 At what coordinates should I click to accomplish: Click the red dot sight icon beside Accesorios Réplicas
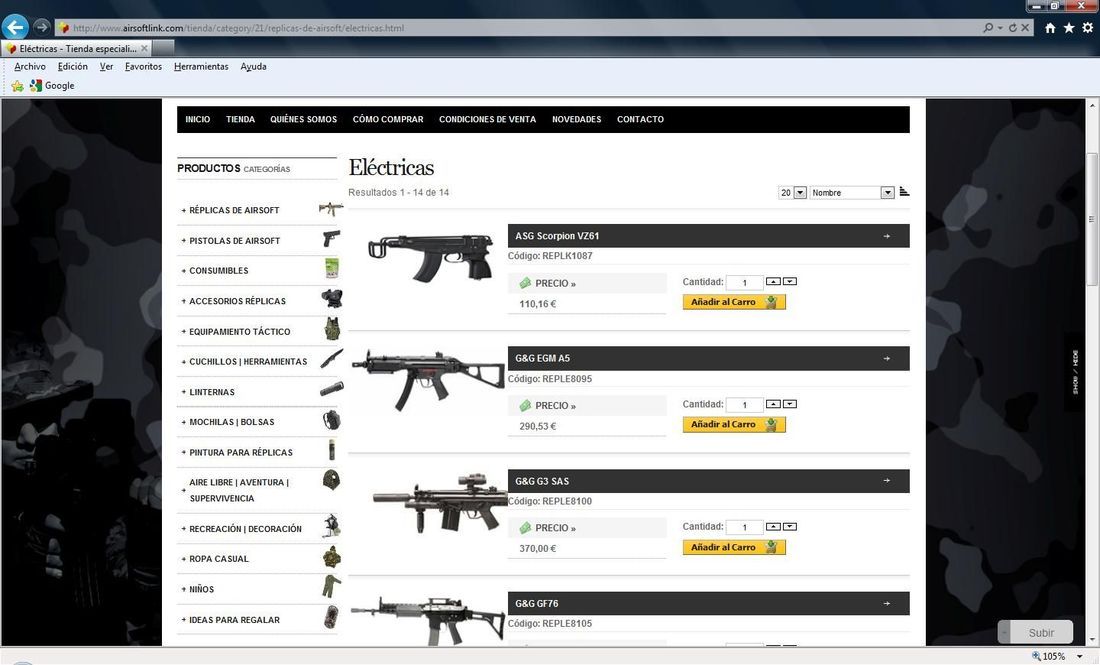pos(332,299)
